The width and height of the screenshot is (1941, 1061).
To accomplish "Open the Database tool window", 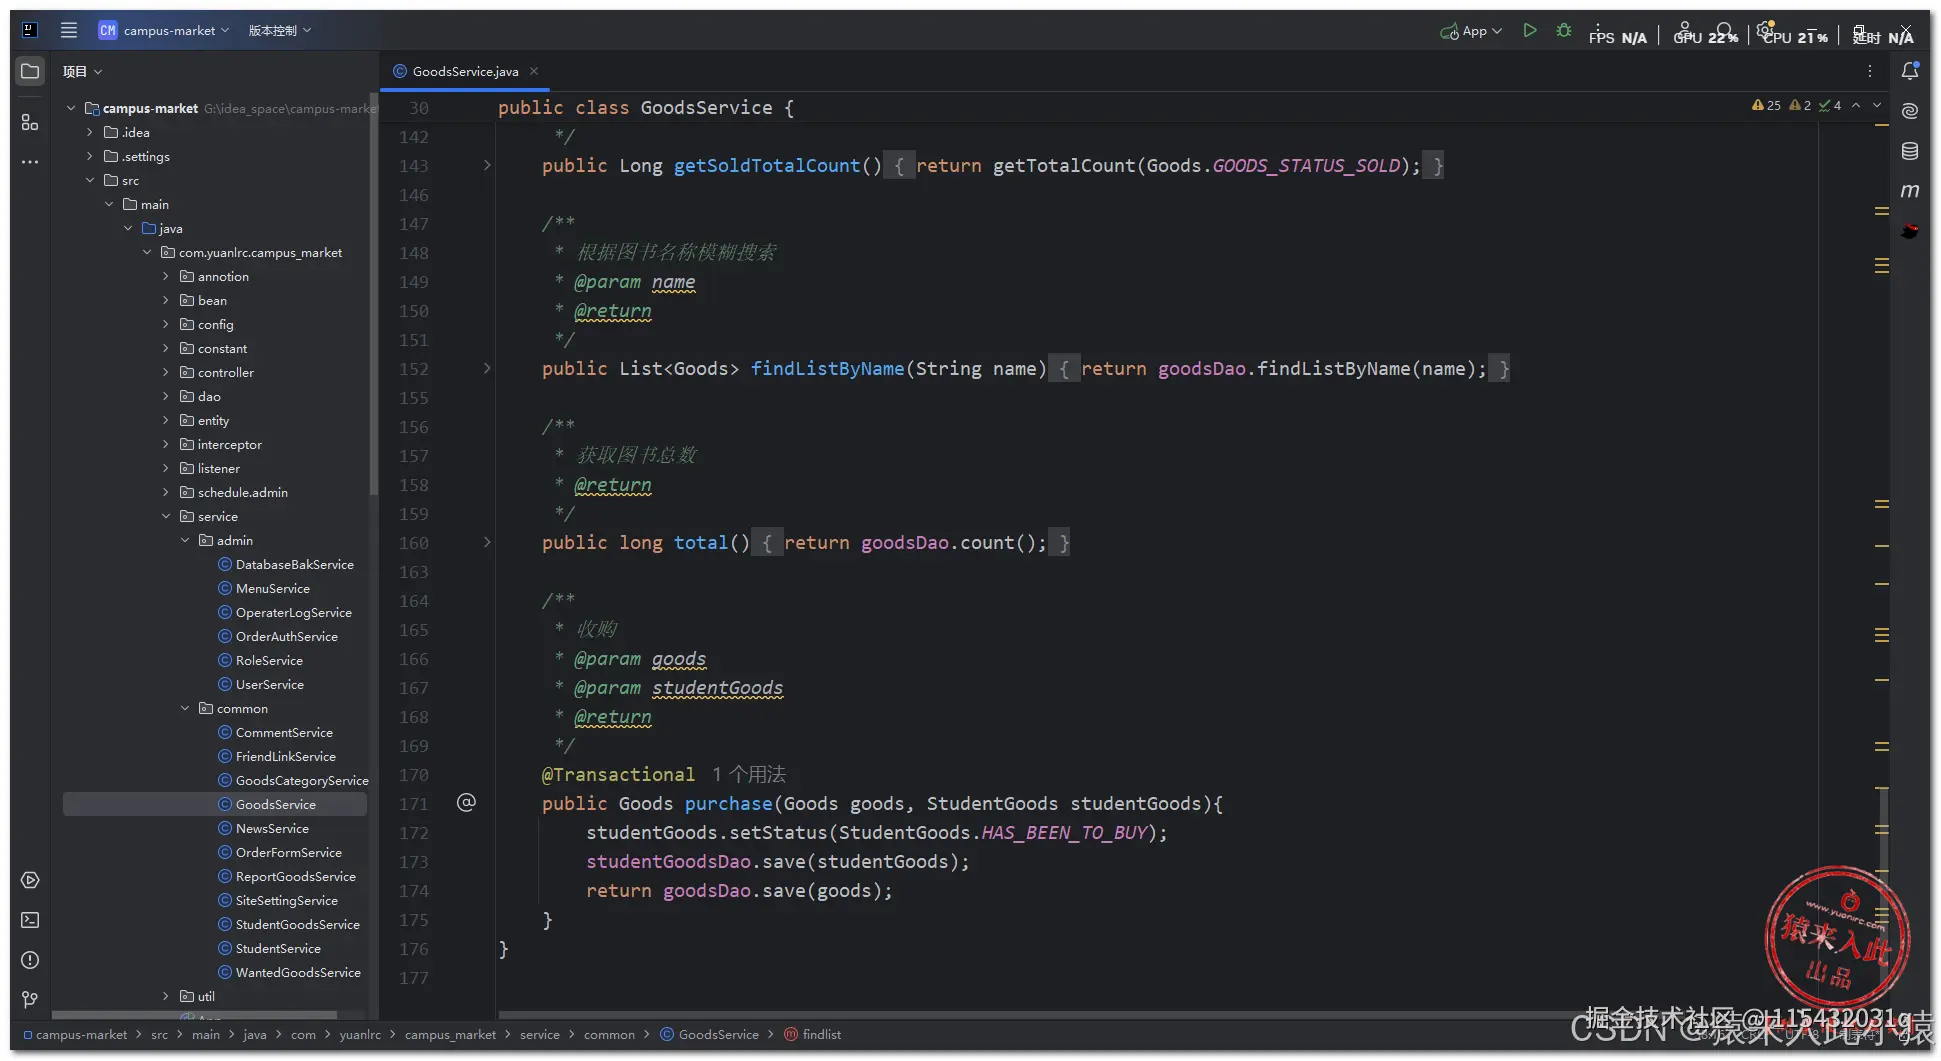I will click(1910, 151).
